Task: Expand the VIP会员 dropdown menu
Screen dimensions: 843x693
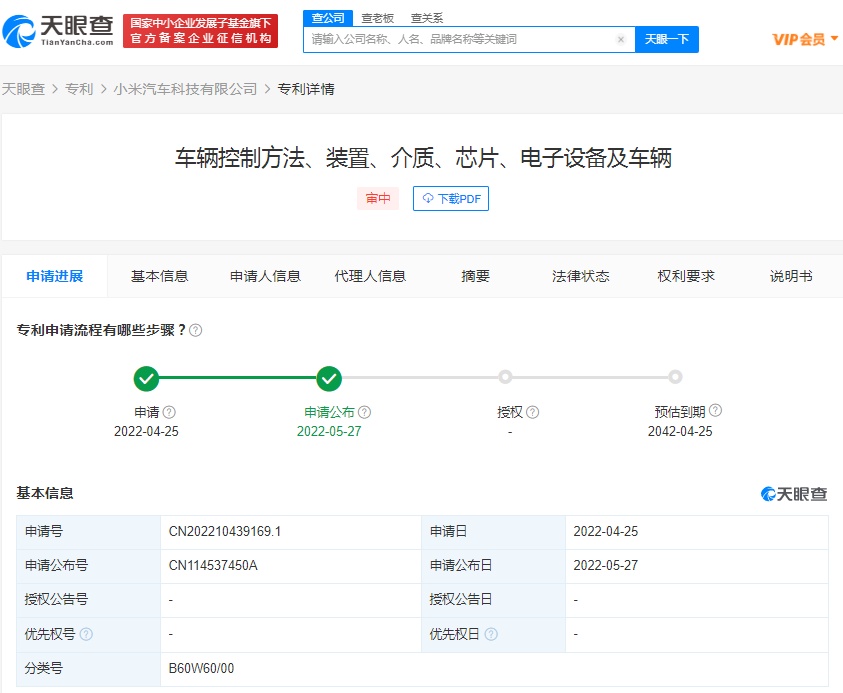Action: pos(805,39)
